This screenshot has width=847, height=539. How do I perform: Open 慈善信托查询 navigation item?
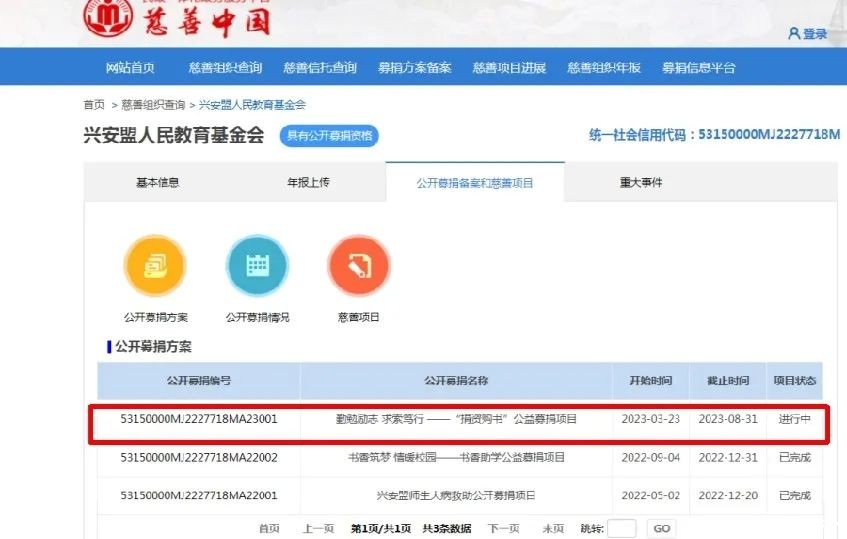[x=320, y=68]
